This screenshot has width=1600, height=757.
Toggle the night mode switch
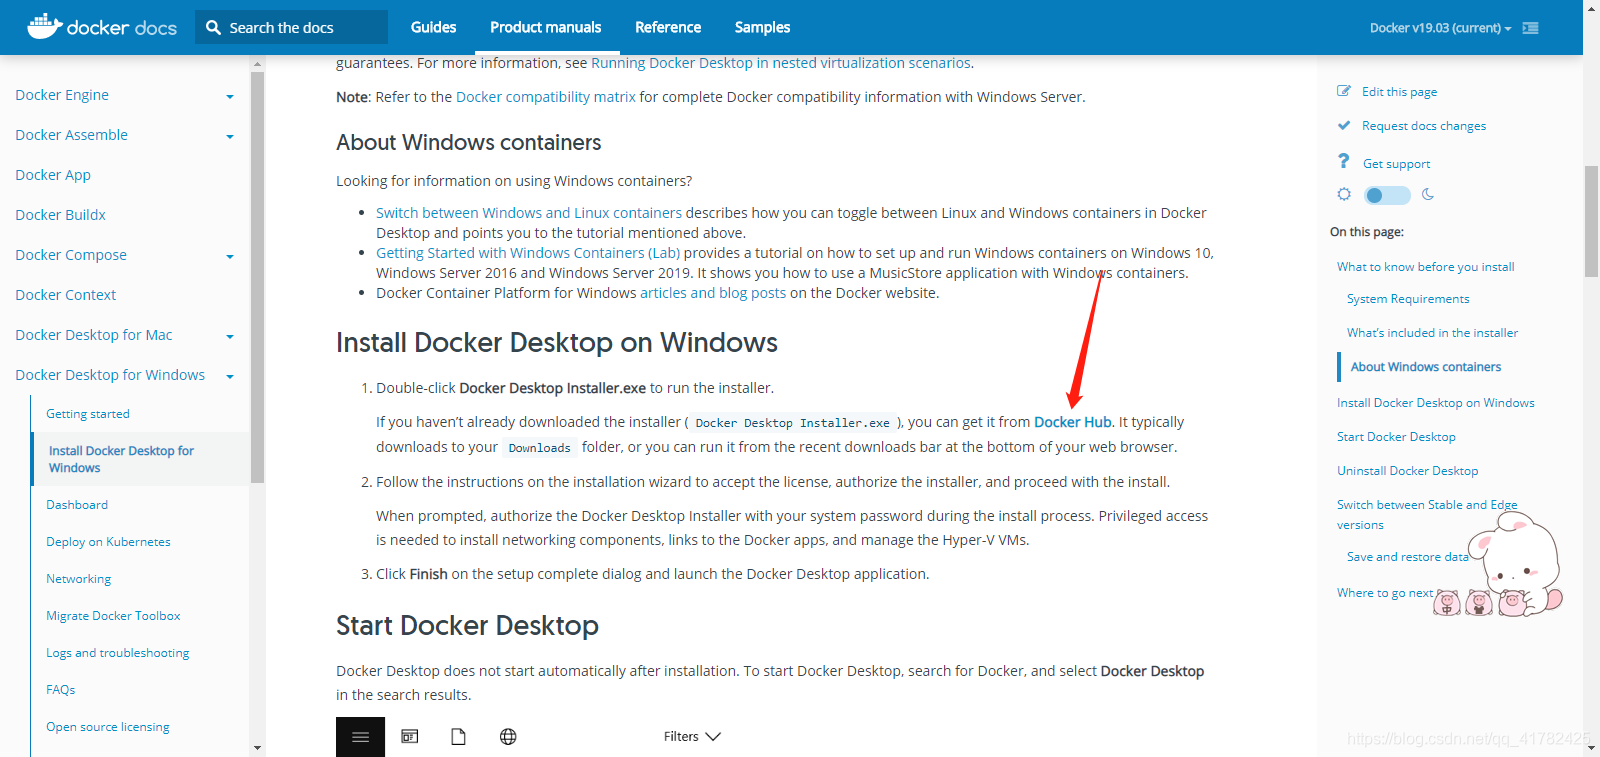(x=1387, y=195)
